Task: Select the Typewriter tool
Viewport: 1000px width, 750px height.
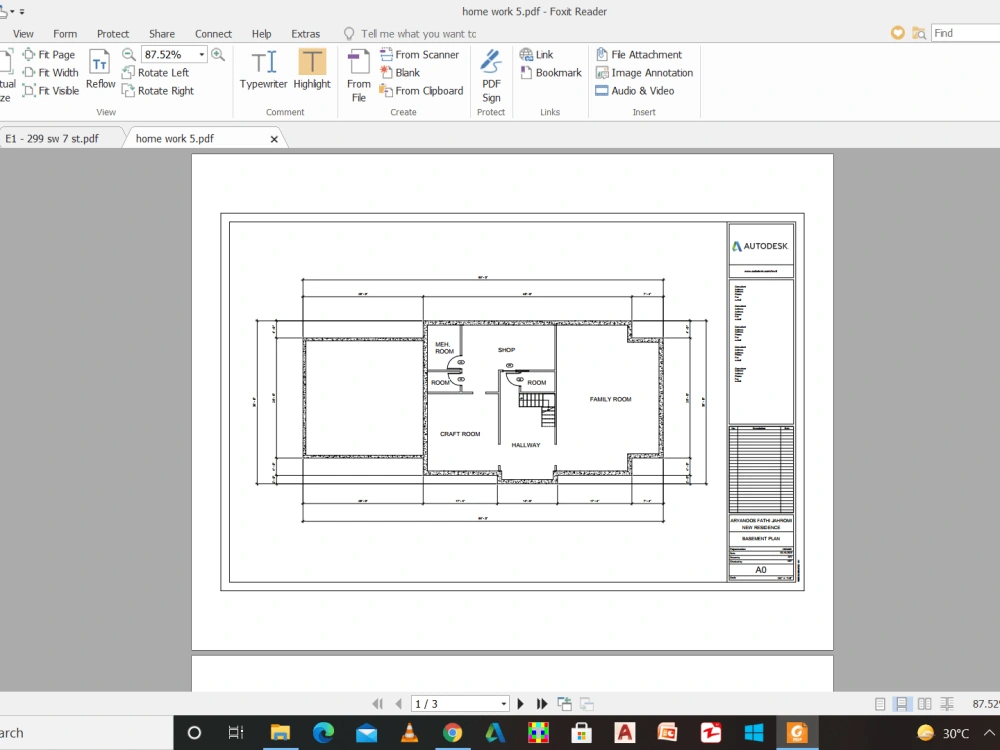Action: pos(263,70)
